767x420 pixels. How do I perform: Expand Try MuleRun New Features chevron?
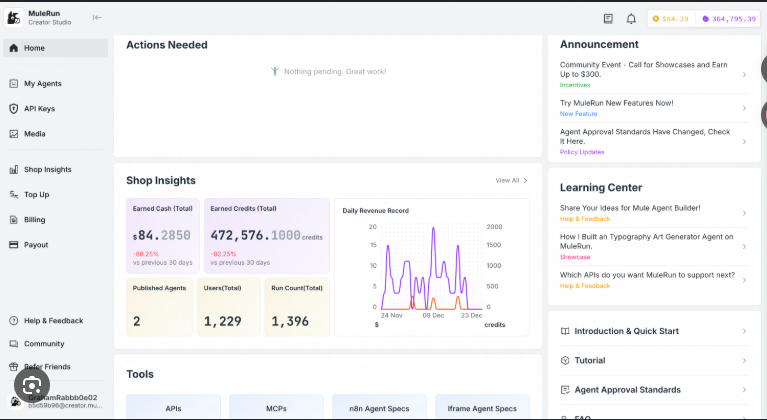[744, 108]
